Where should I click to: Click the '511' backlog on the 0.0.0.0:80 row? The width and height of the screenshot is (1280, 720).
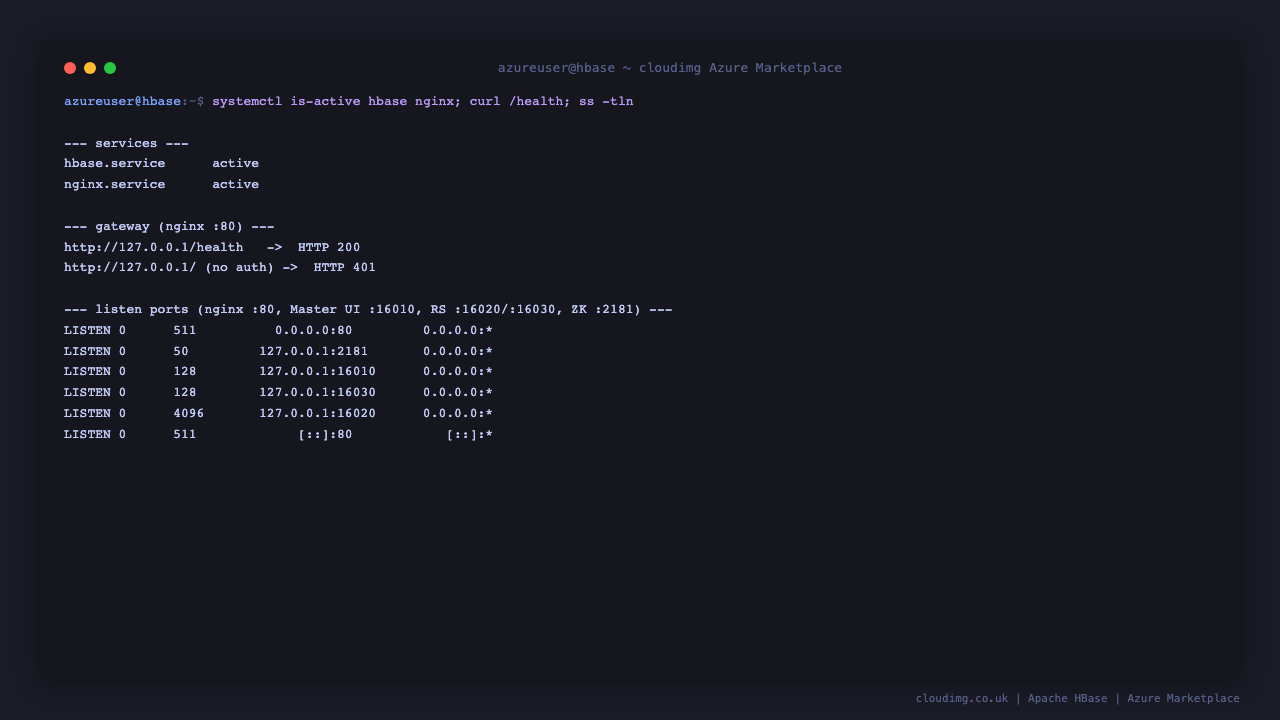[185, 331]
